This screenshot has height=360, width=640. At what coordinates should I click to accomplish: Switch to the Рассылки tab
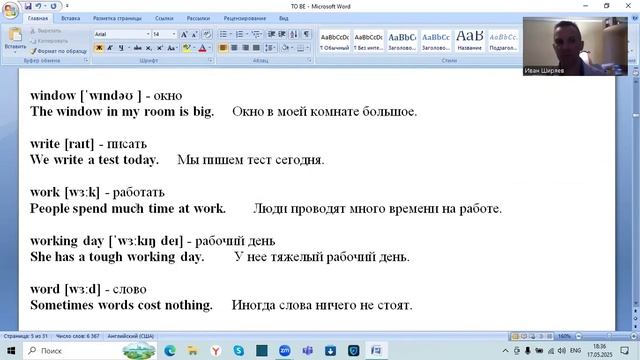[x=198, y=18]
